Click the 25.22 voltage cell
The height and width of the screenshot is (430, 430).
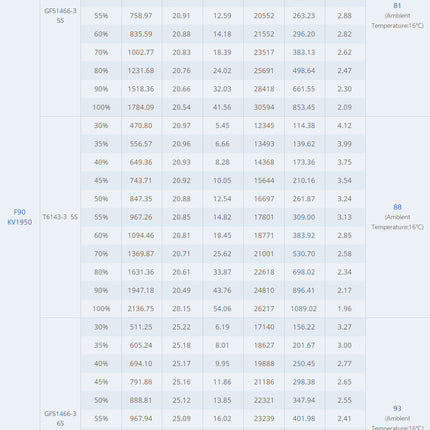pos(181,327)
